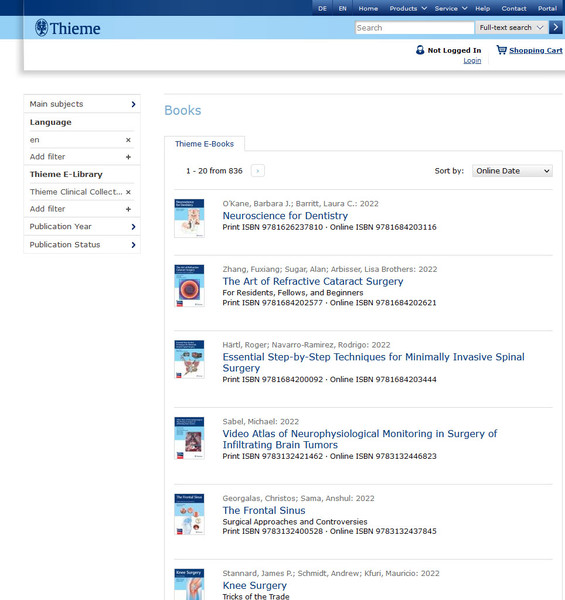
Task: Open Portal in top navigation
Action: point(547,8)
